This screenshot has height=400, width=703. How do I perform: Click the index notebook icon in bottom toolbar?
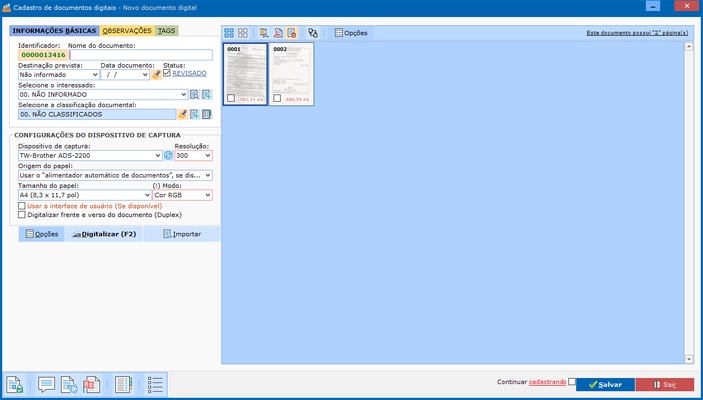tap(123, 385)
